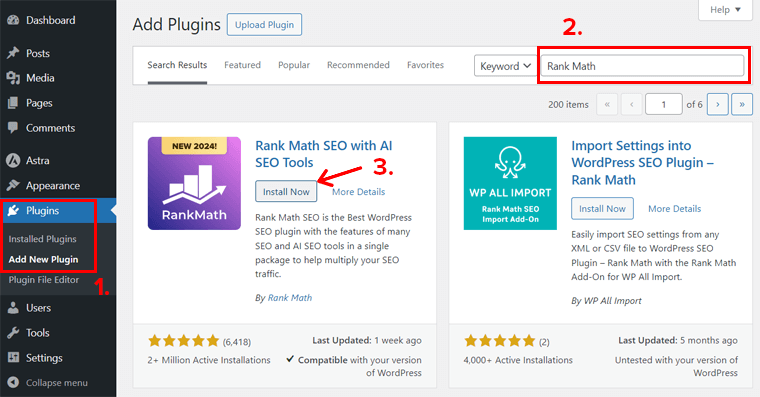Click '2+ Million Active Installations' text
Image resolution: width=760 pixels, height=397 pixels.
pyautogui.click(x=209, y=360)
